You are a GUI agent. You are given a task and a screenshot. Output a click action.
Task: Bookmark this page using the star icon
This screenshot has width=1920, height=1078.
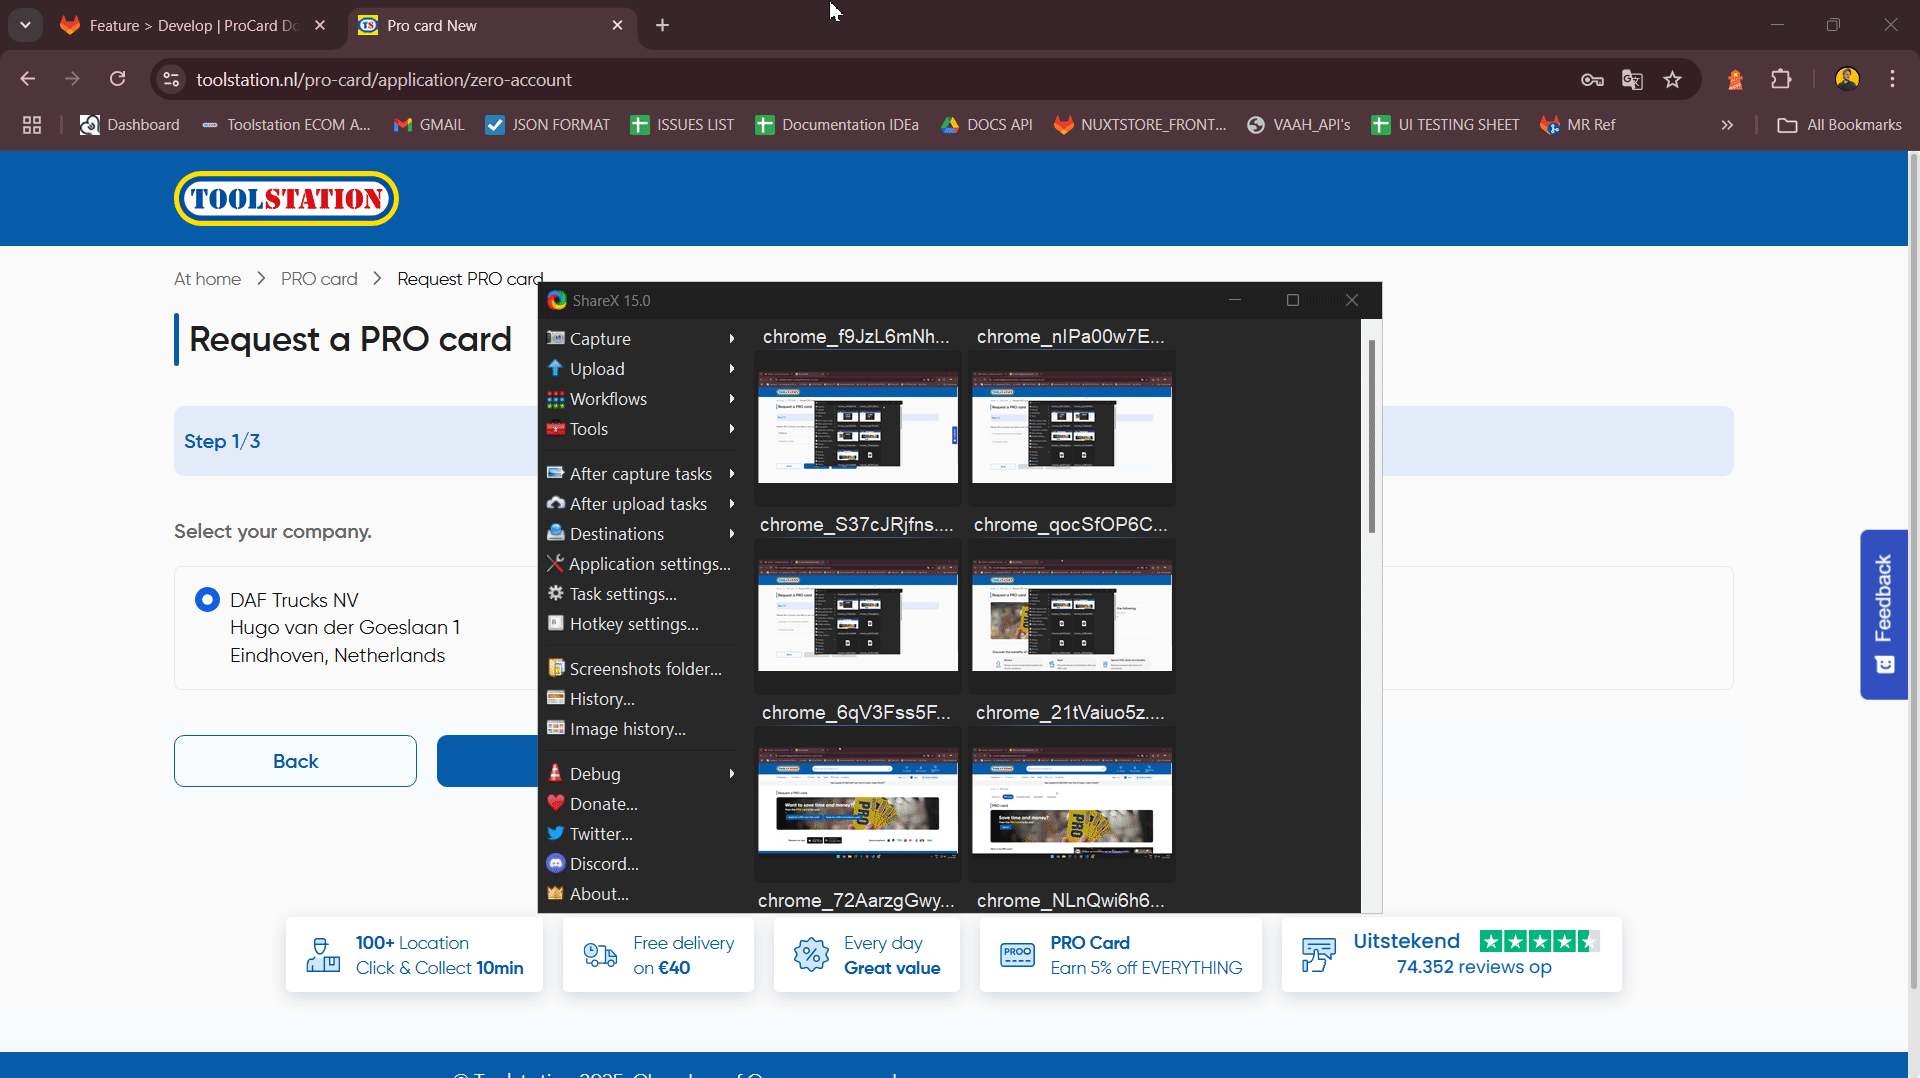tap(1672, 80)
